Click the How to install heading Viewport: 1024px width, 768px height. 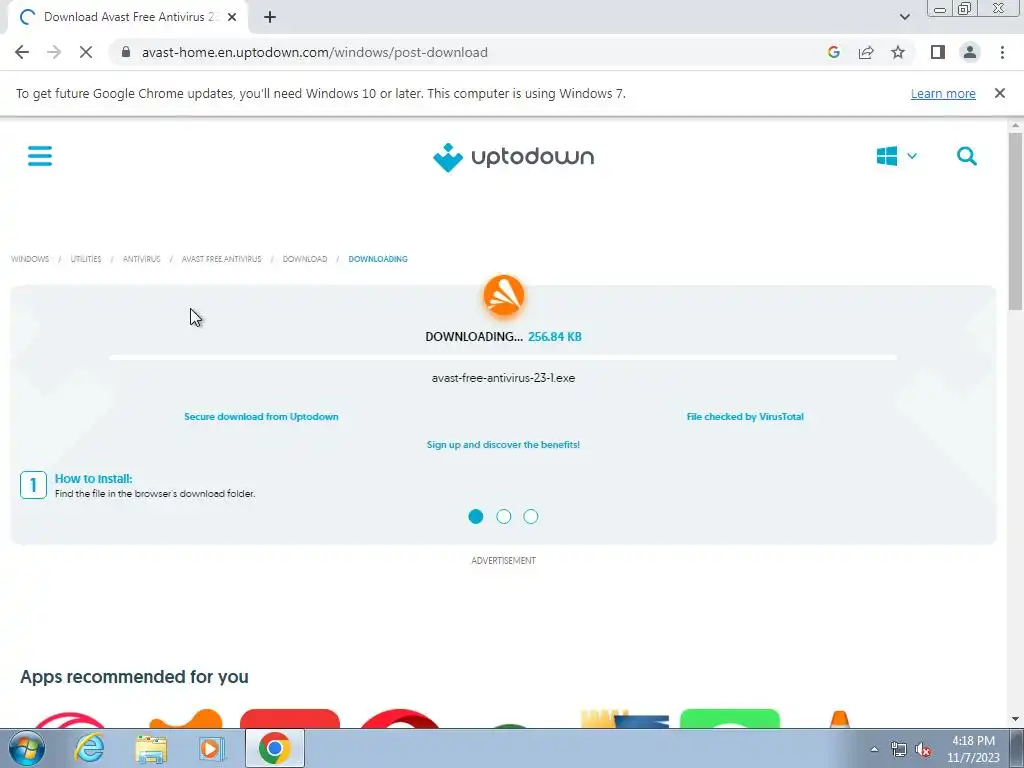click(x=93, y=479)
